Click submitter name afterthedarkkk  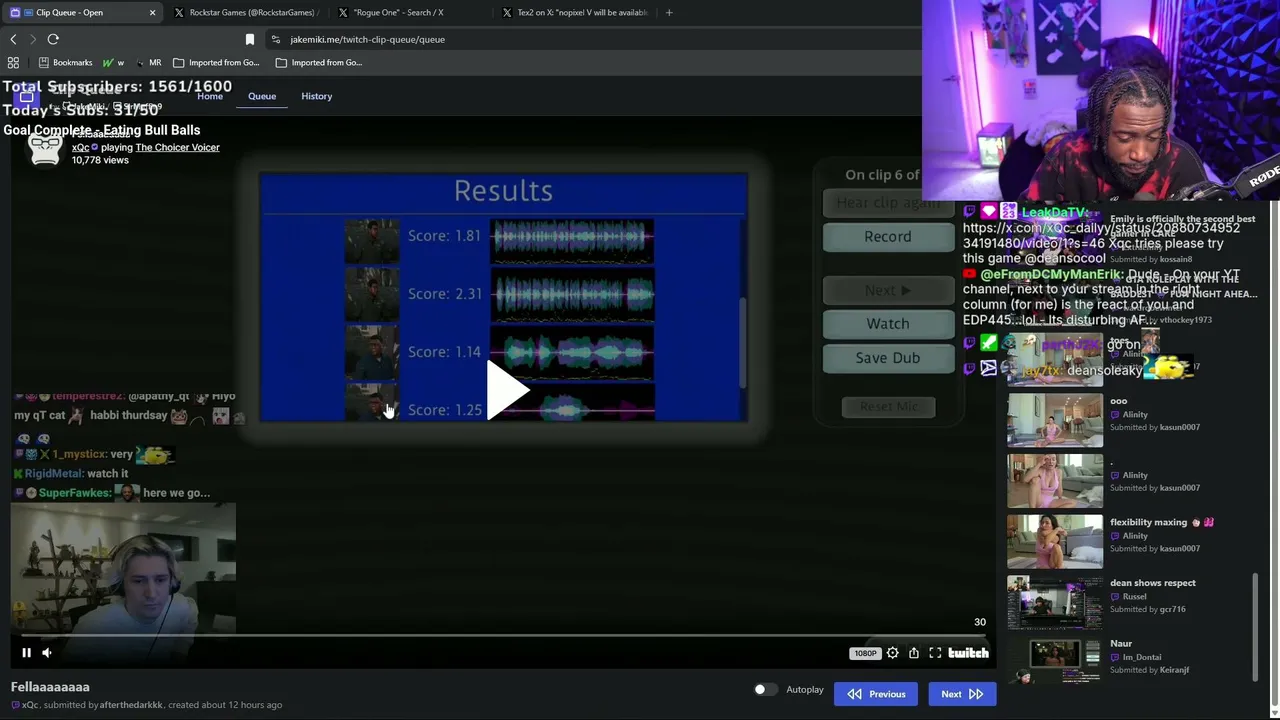click(x=131, y=705)
